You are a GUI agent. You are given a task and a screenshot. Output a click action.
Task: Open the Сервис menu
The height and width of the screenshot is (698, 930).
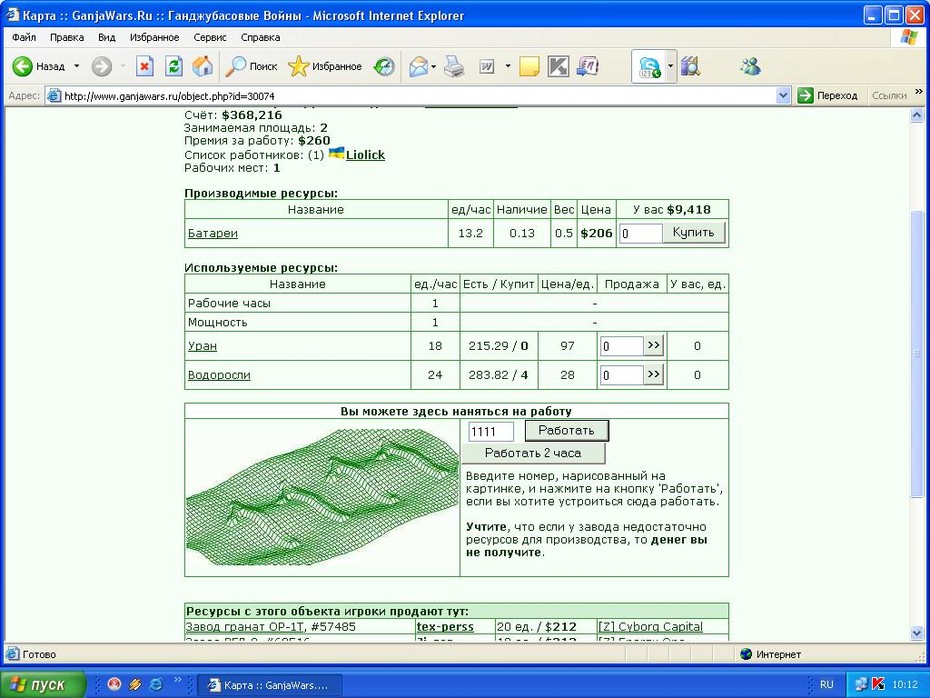pyautogui.click(x=210, y=37)
